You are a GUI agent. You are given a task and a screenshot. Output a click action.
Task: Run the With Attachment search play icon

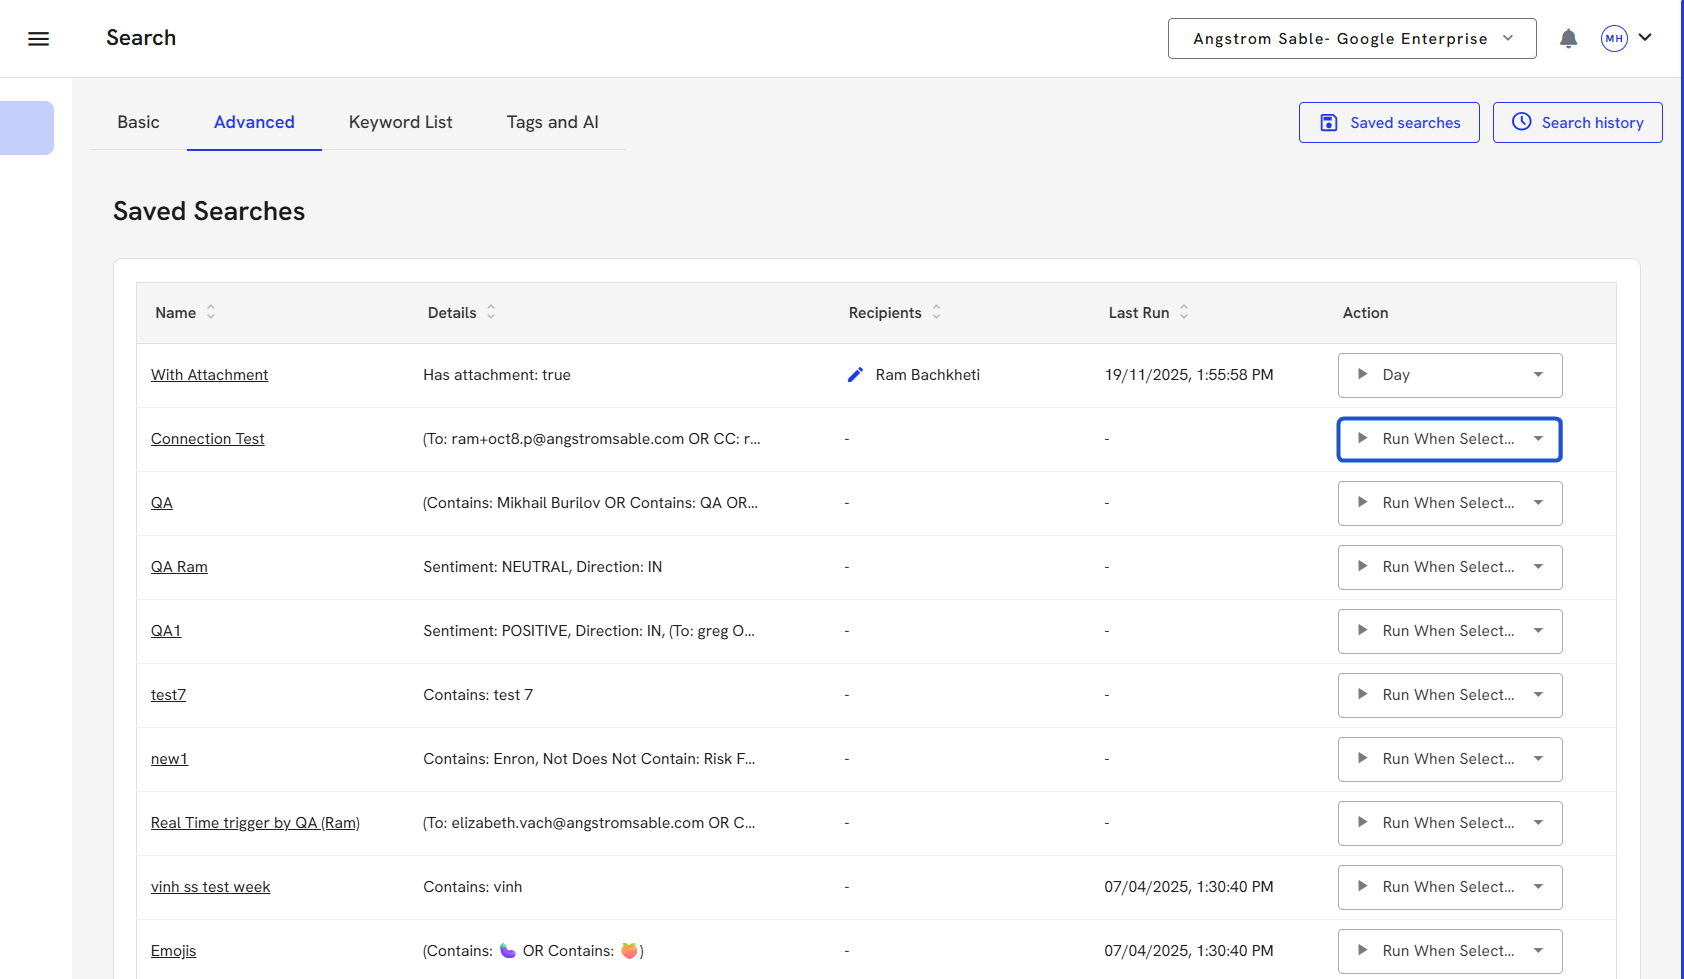1362,375
